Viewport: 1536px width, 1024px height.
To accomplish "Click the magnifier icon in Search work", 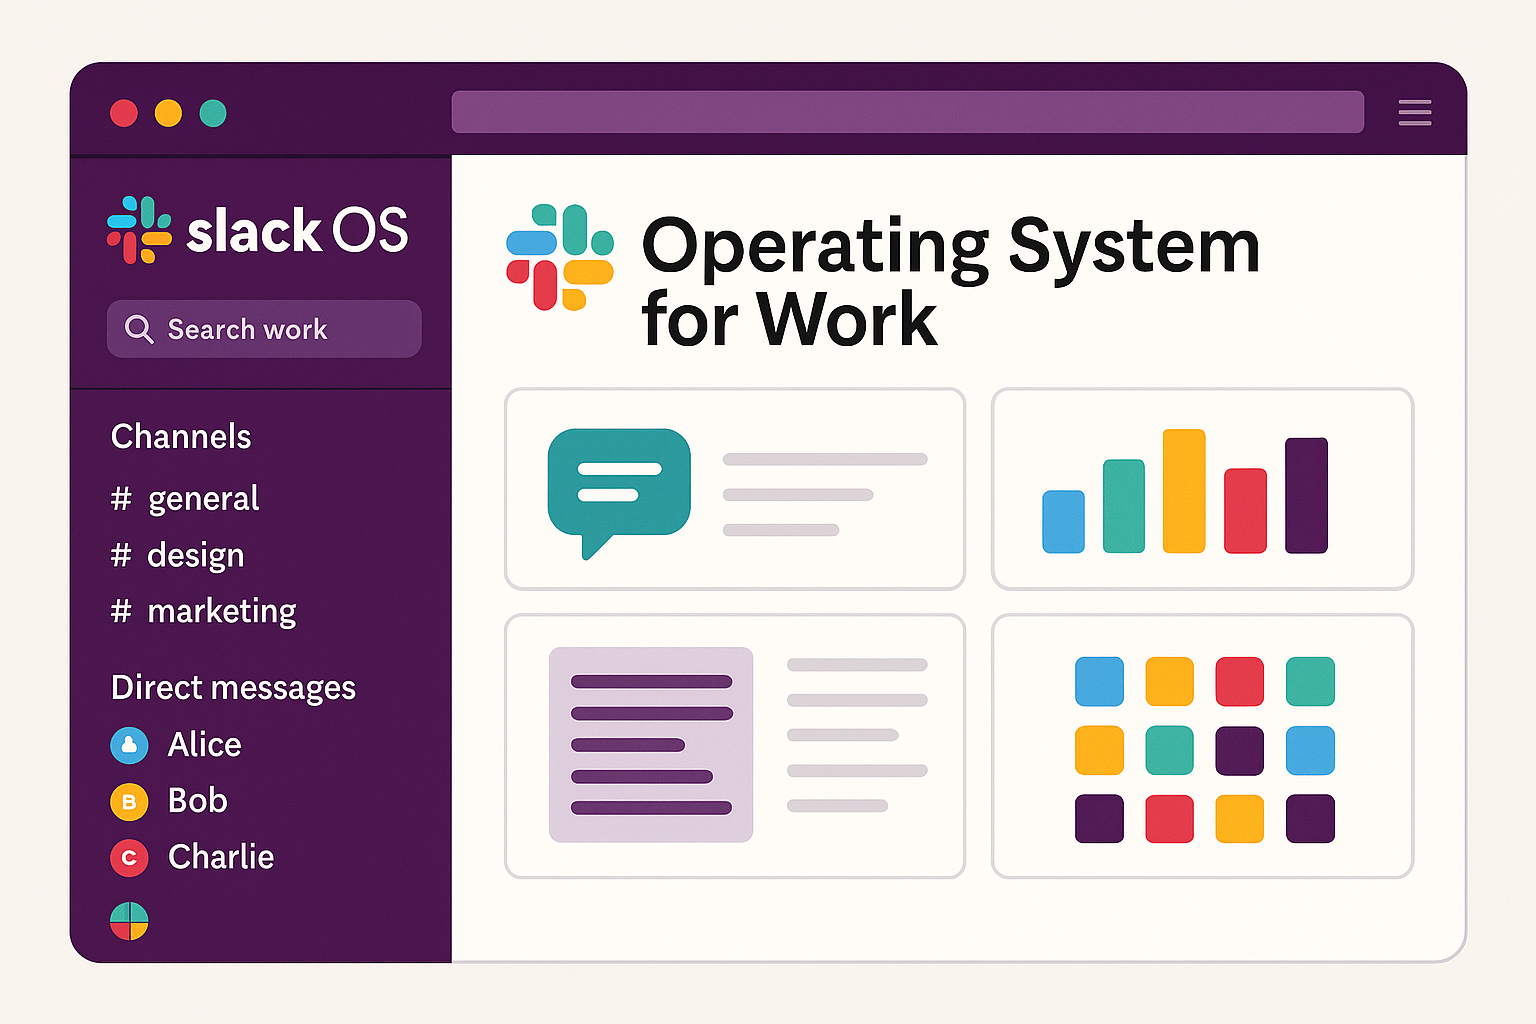I will [139, 329].
